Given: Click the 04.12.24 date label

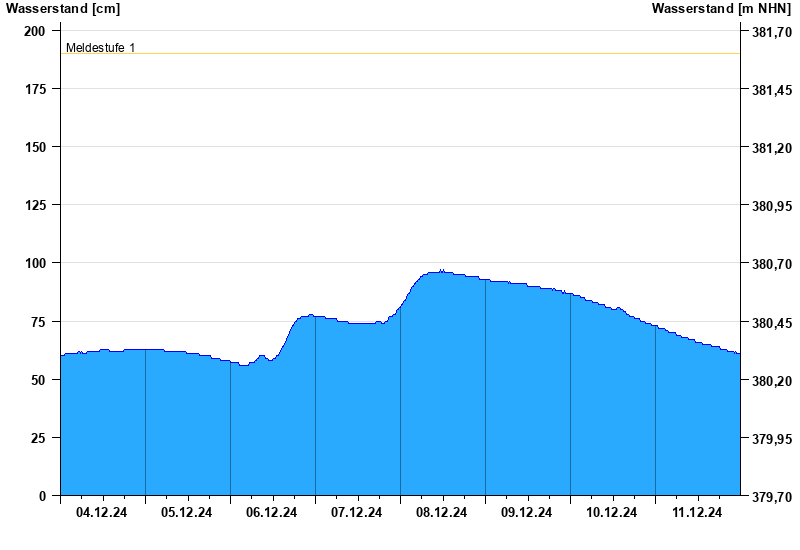Looking at the screenshot, I should coord(102,513).
